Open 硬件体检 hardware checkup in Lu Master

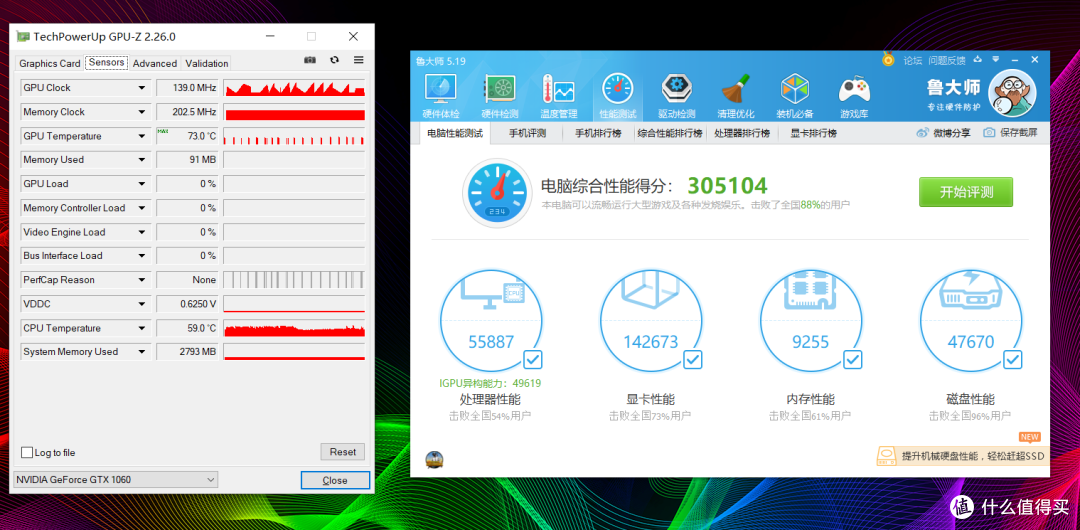point(440,96)
